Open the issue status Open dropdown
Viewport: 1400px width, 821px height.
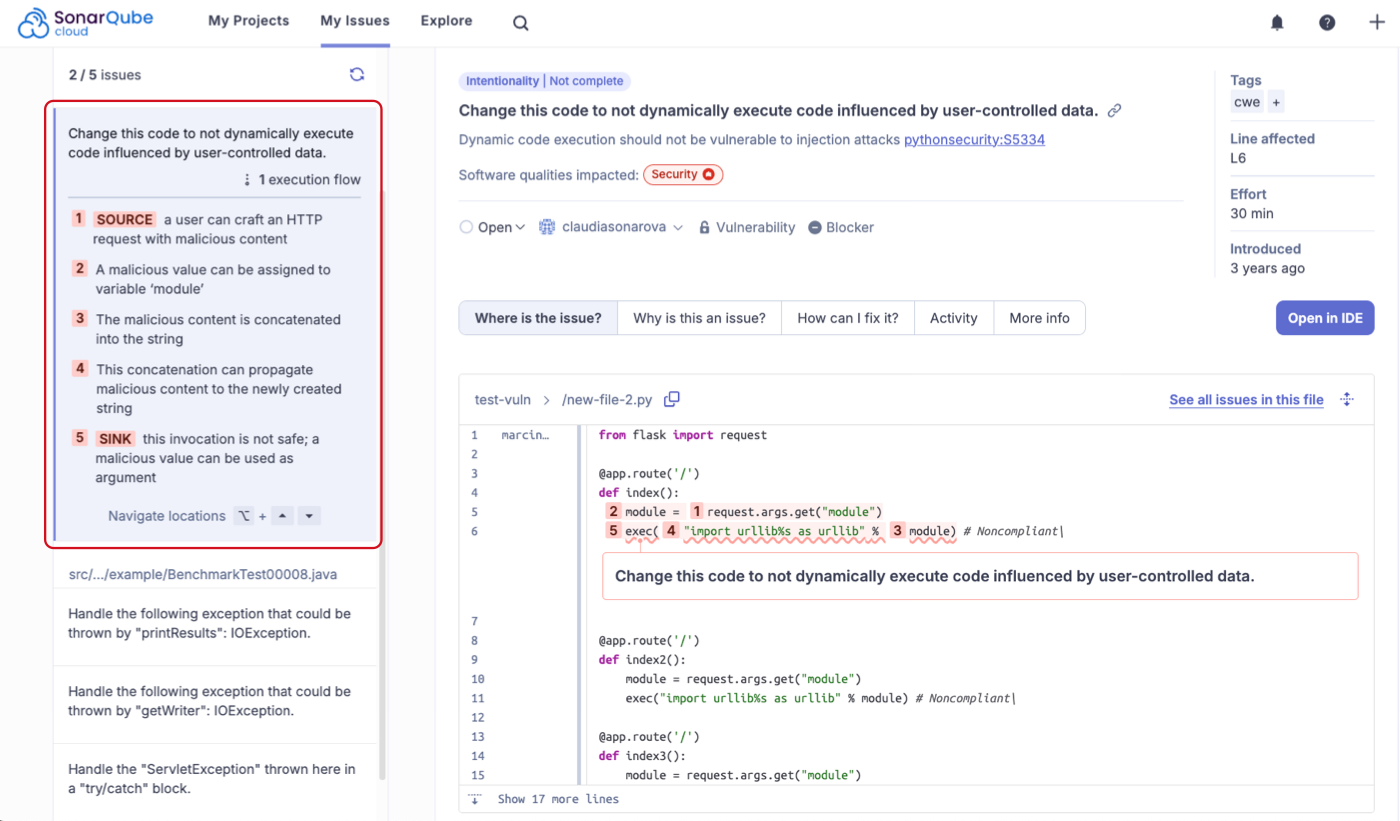(x=493, y=228)
